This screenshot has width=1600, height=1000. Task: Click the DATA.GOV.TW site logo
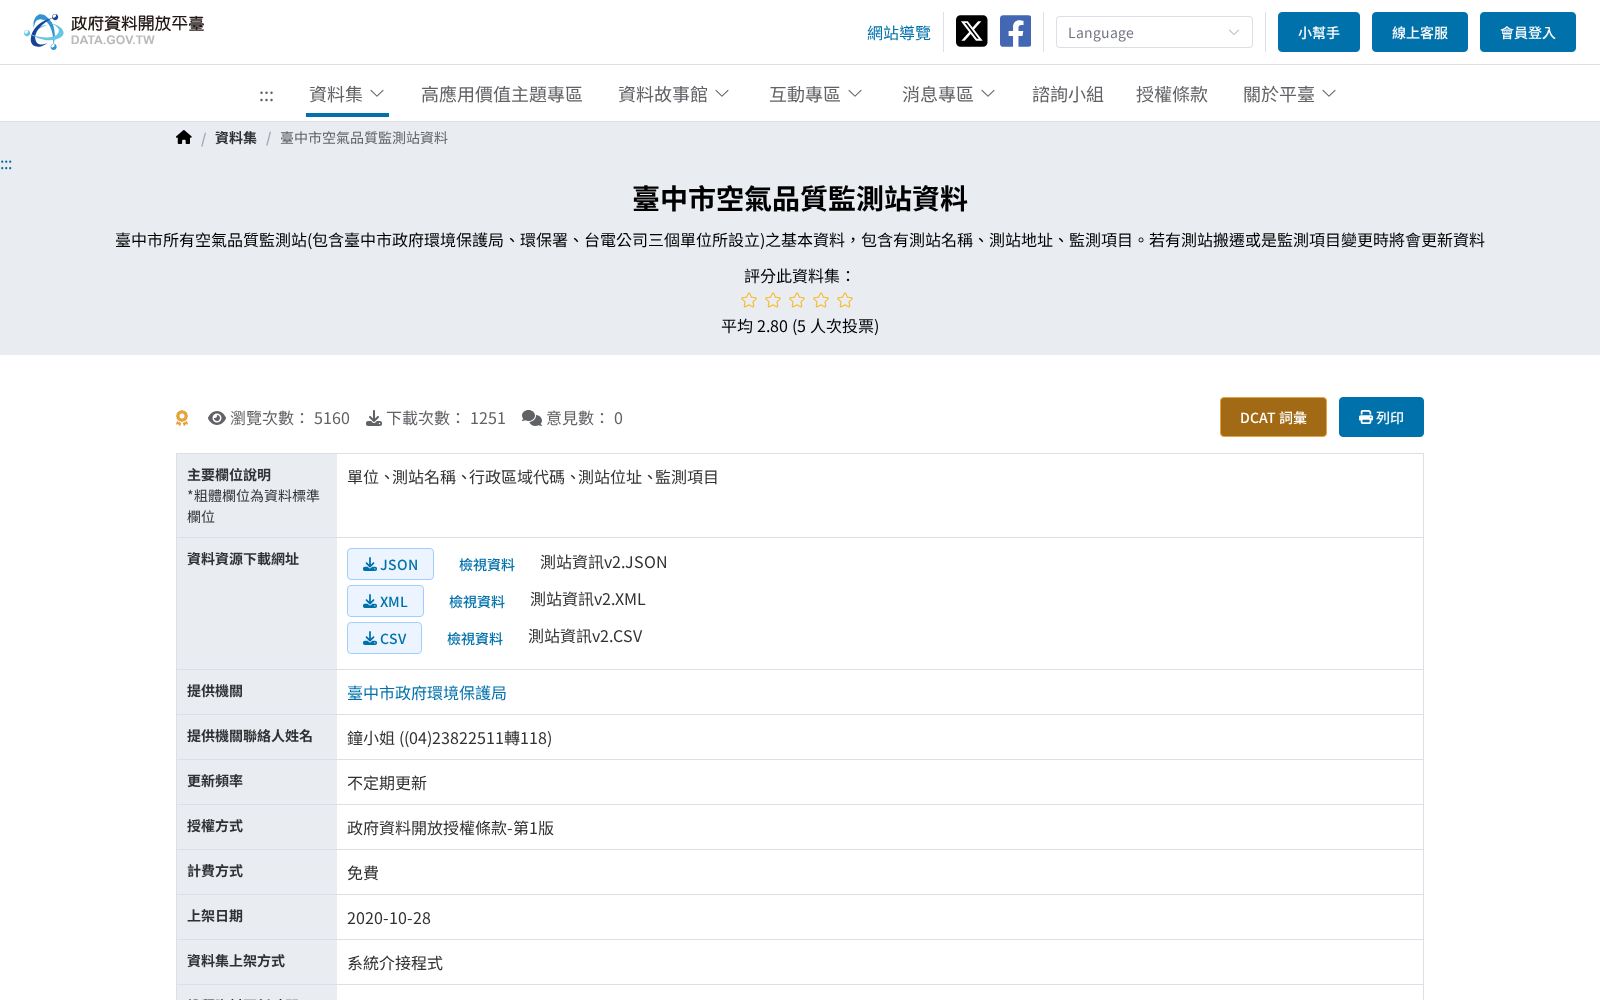[x=114, y=31]
